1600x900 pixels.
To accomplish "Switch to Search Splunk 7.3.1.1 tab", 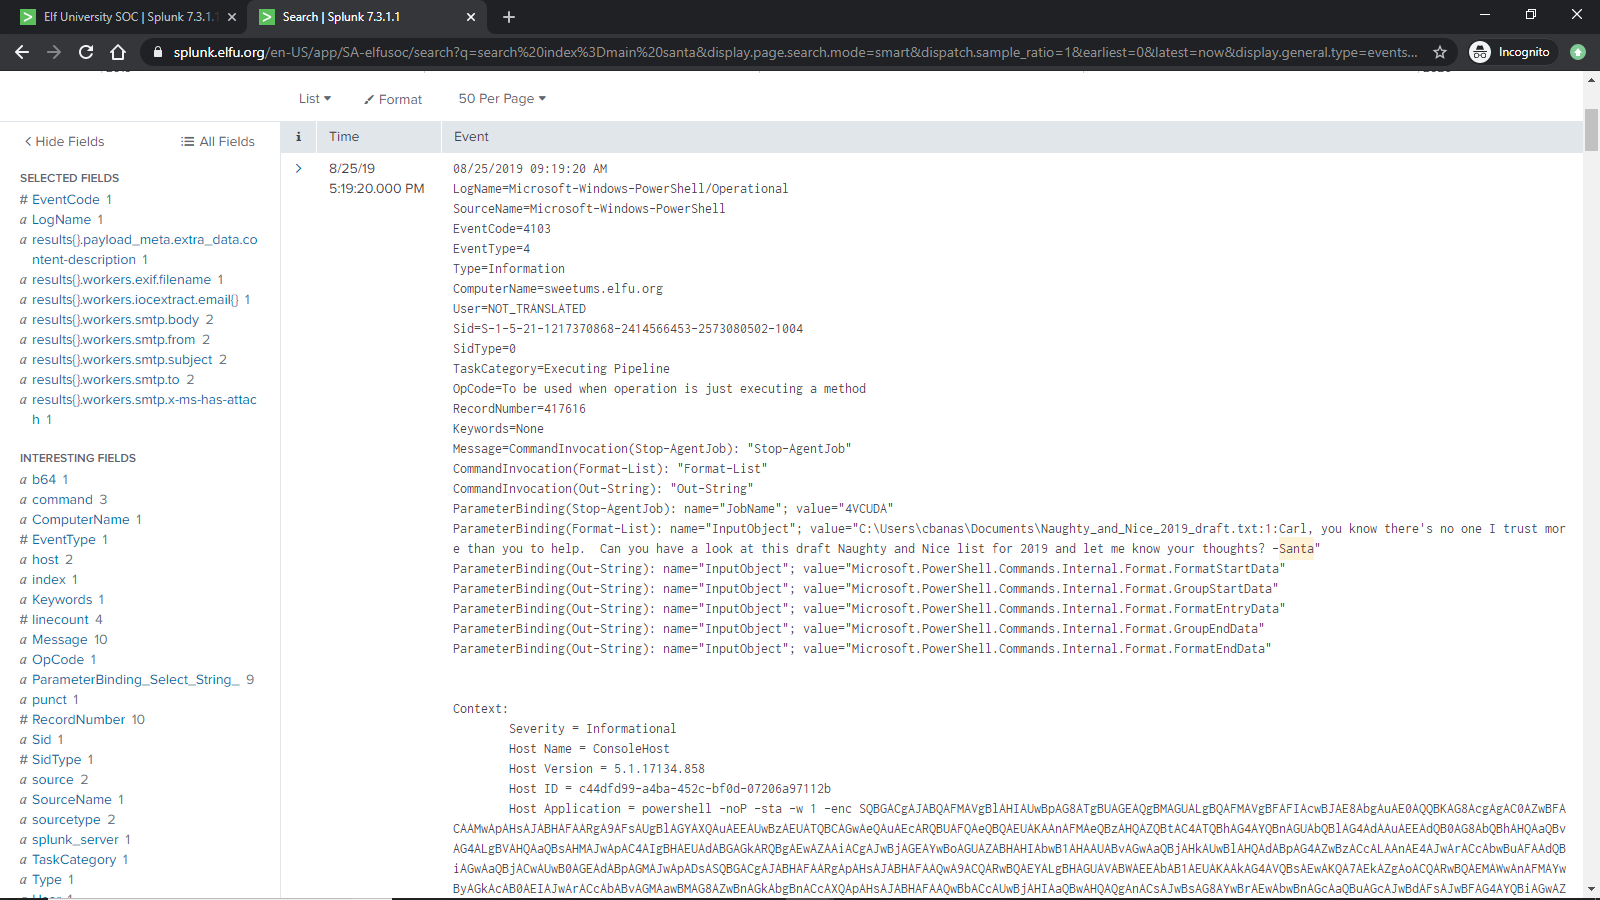I will coord(368,17).
